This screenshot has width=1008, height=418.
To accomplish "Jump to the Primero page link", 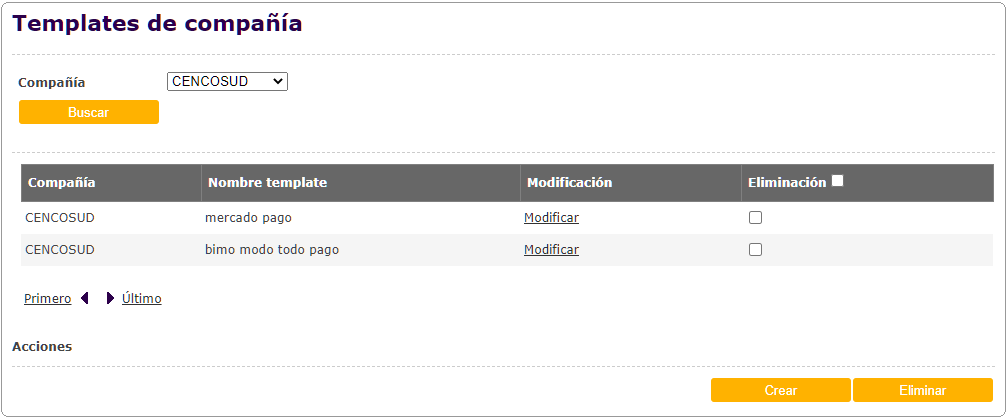I will pyautogui.click(x=47, y=298).
